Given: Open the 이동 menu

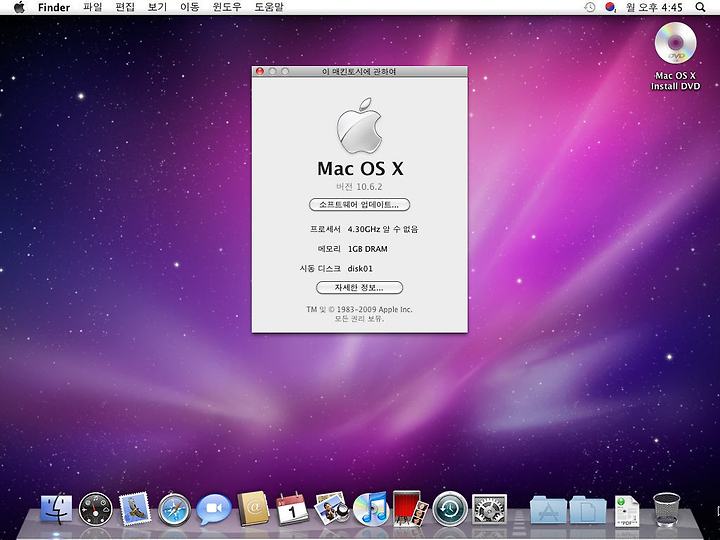Looking at the screenshot, I should [190, 7].
